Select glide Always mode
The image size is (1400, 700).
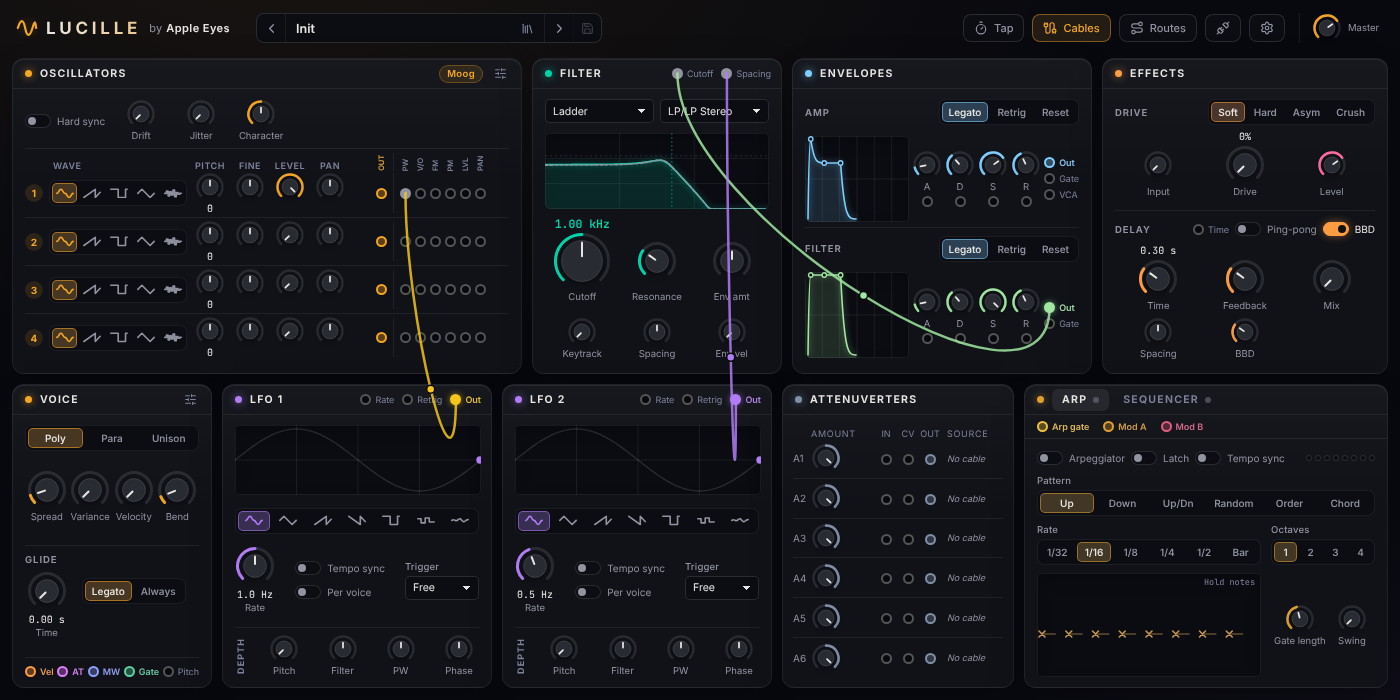click(158, 591)
